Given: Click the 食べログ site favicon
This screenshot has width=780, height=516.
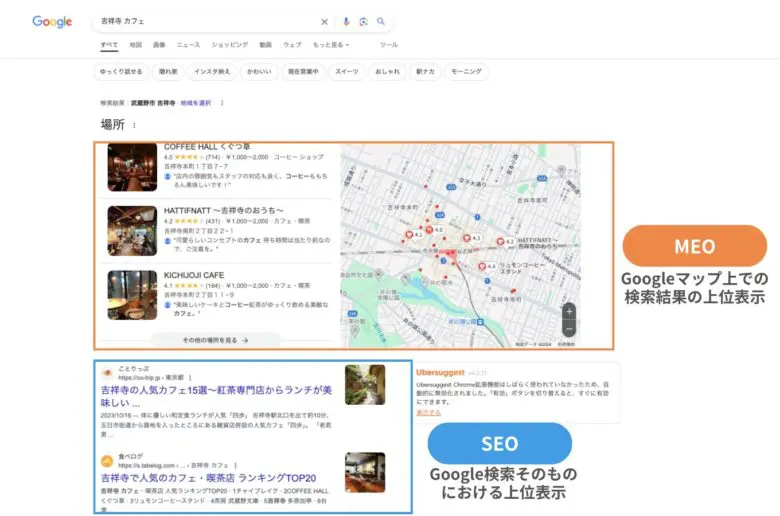Looking at the screenshot, I should tap(107, 461).
